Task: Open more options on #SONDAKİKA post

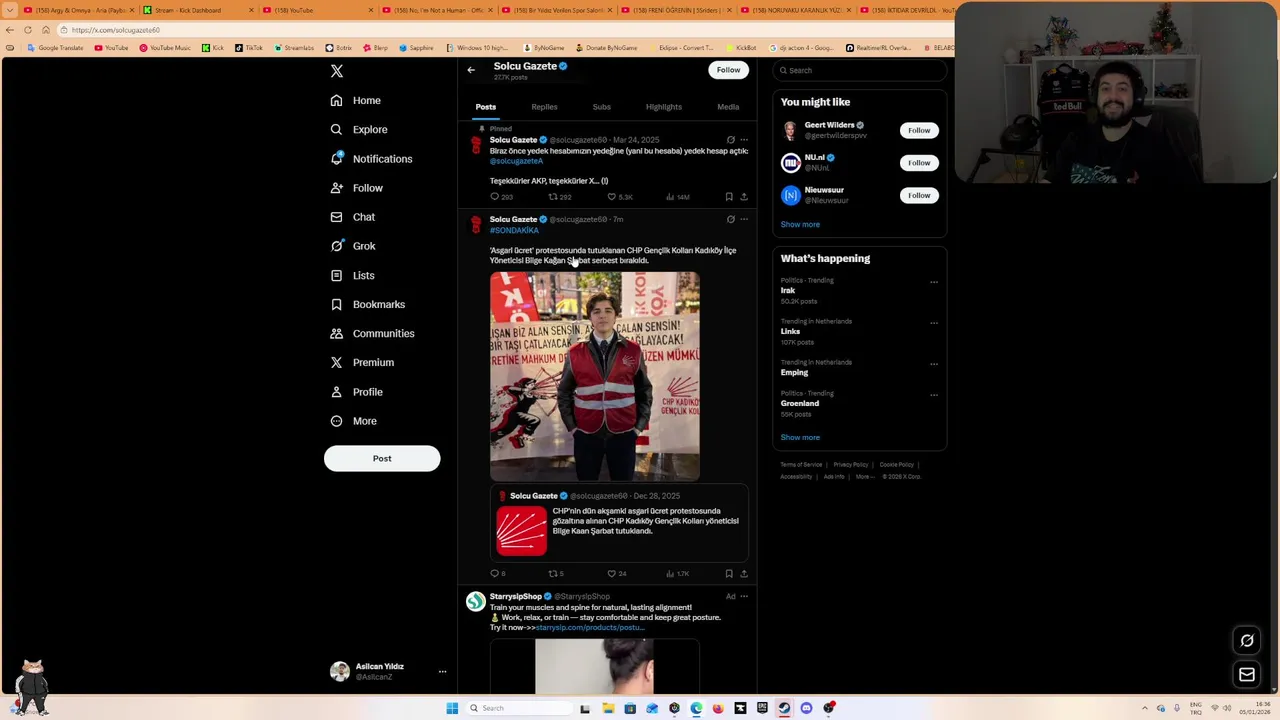Action: point(743,219)
